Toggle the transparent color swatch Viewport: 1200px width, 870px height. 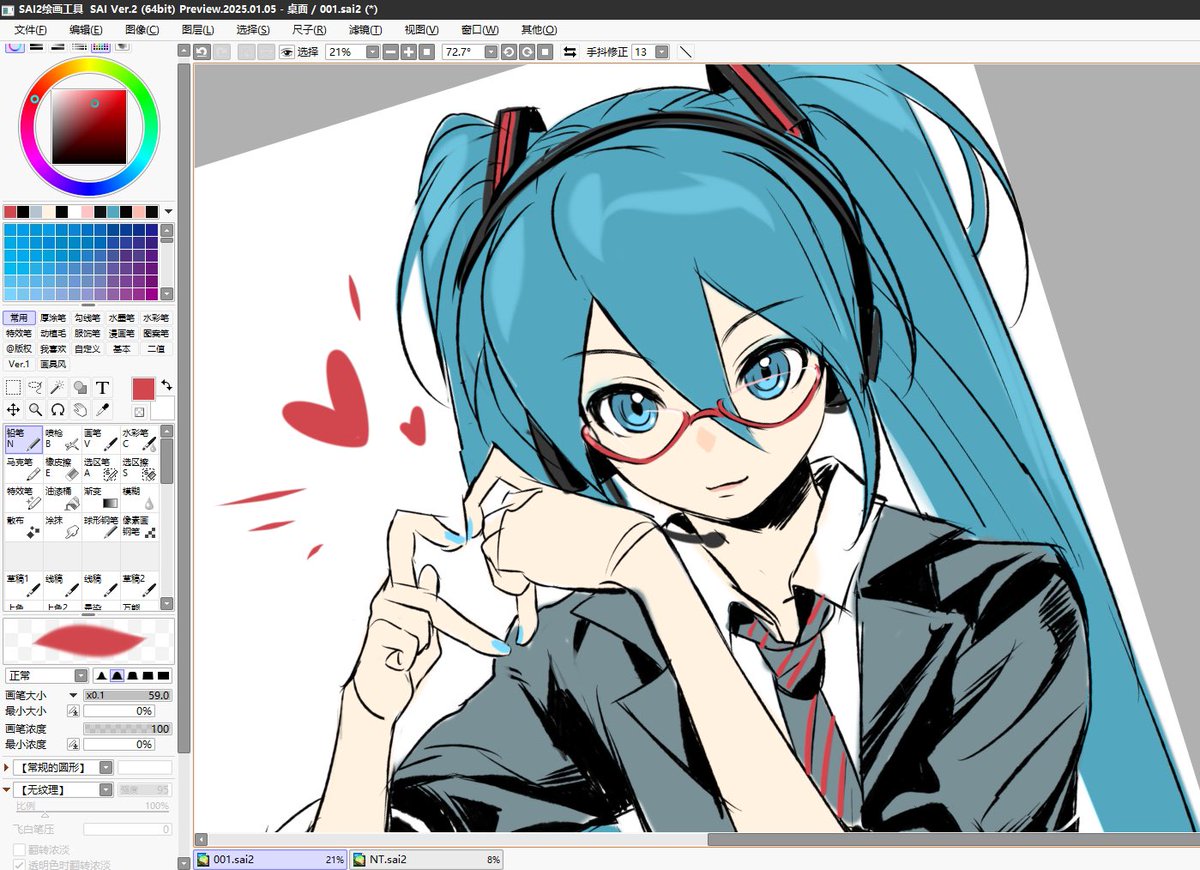click(x=139, y=411)
